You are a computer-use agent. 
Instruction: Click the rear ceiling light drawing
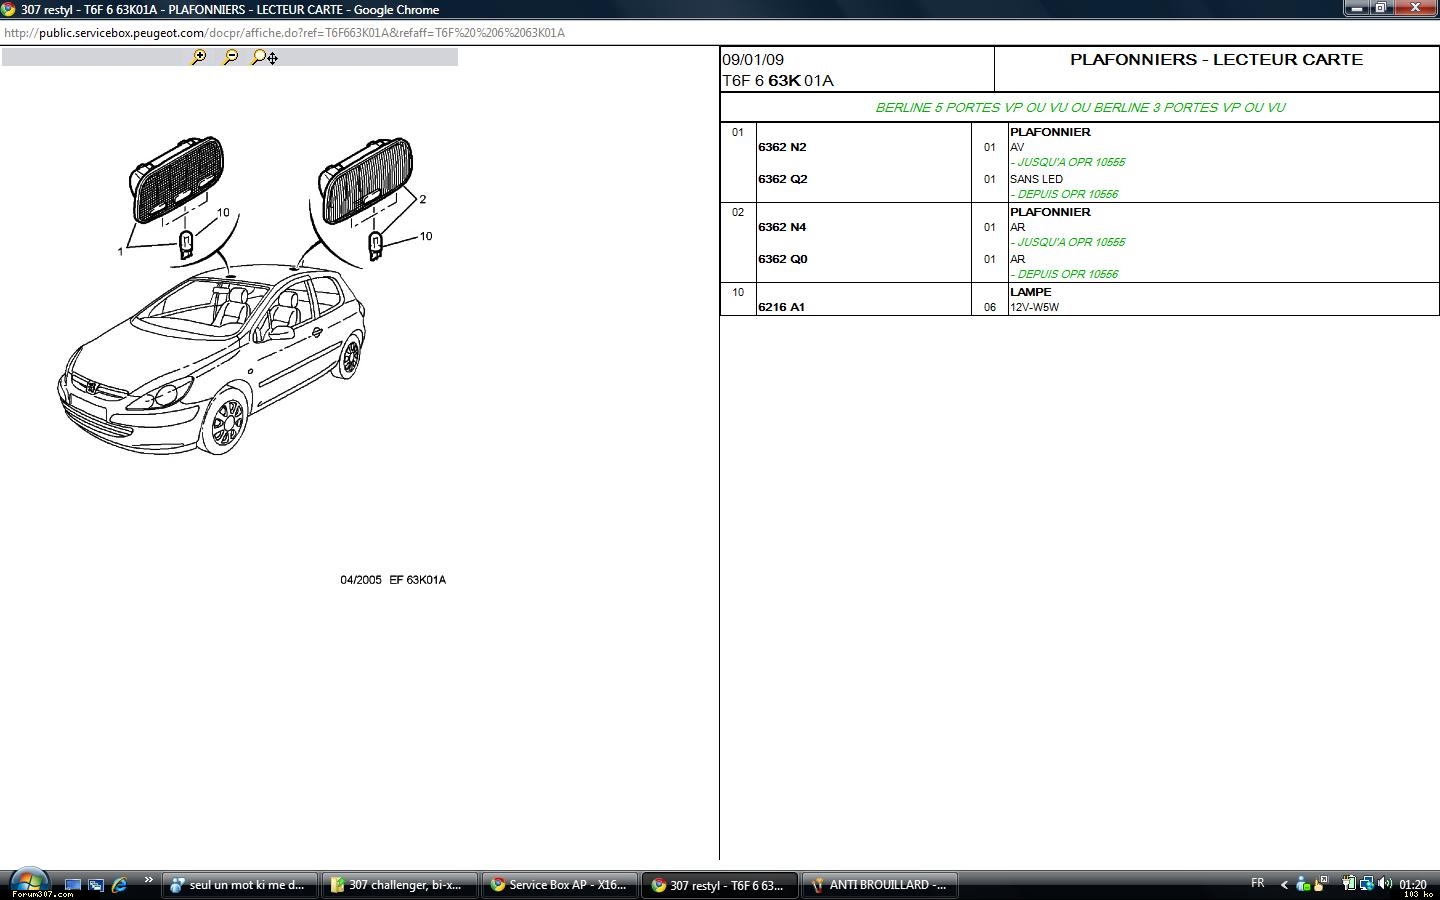tap(365, 181)
